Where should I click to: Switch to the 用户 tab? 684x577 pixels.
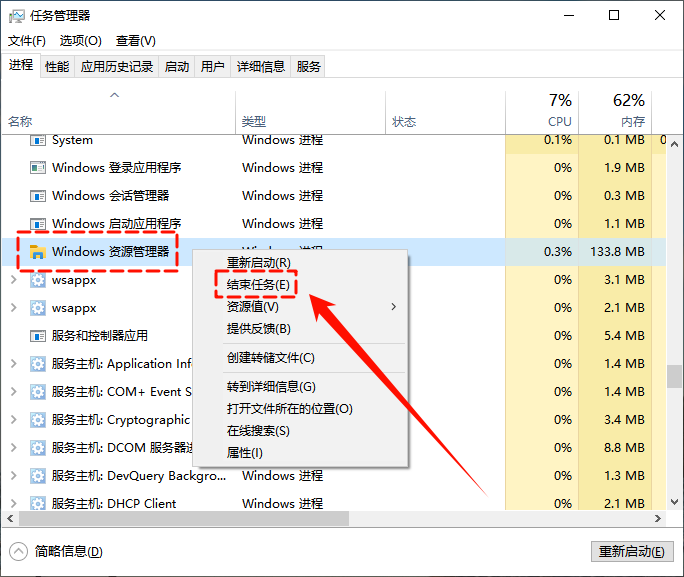(x=212, y=67)
